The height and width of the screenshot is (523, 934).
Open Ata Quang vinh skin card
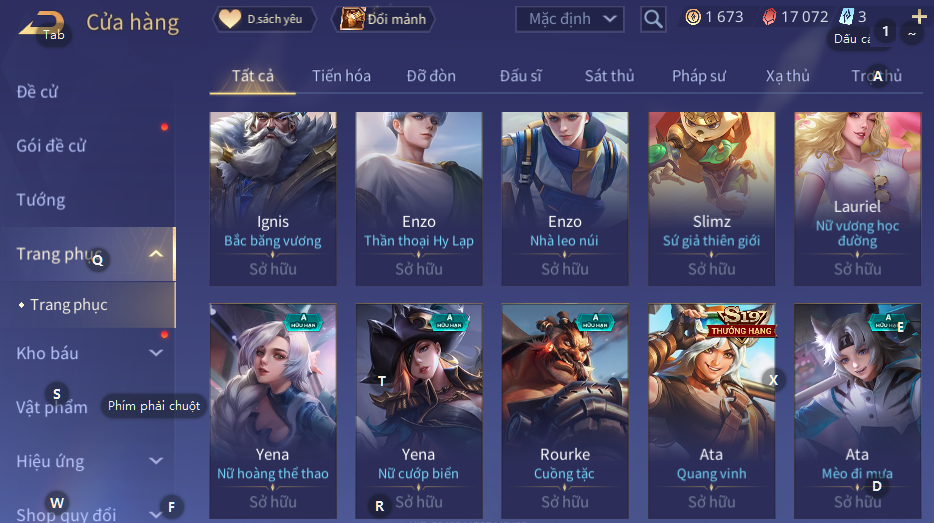[711, 410]
